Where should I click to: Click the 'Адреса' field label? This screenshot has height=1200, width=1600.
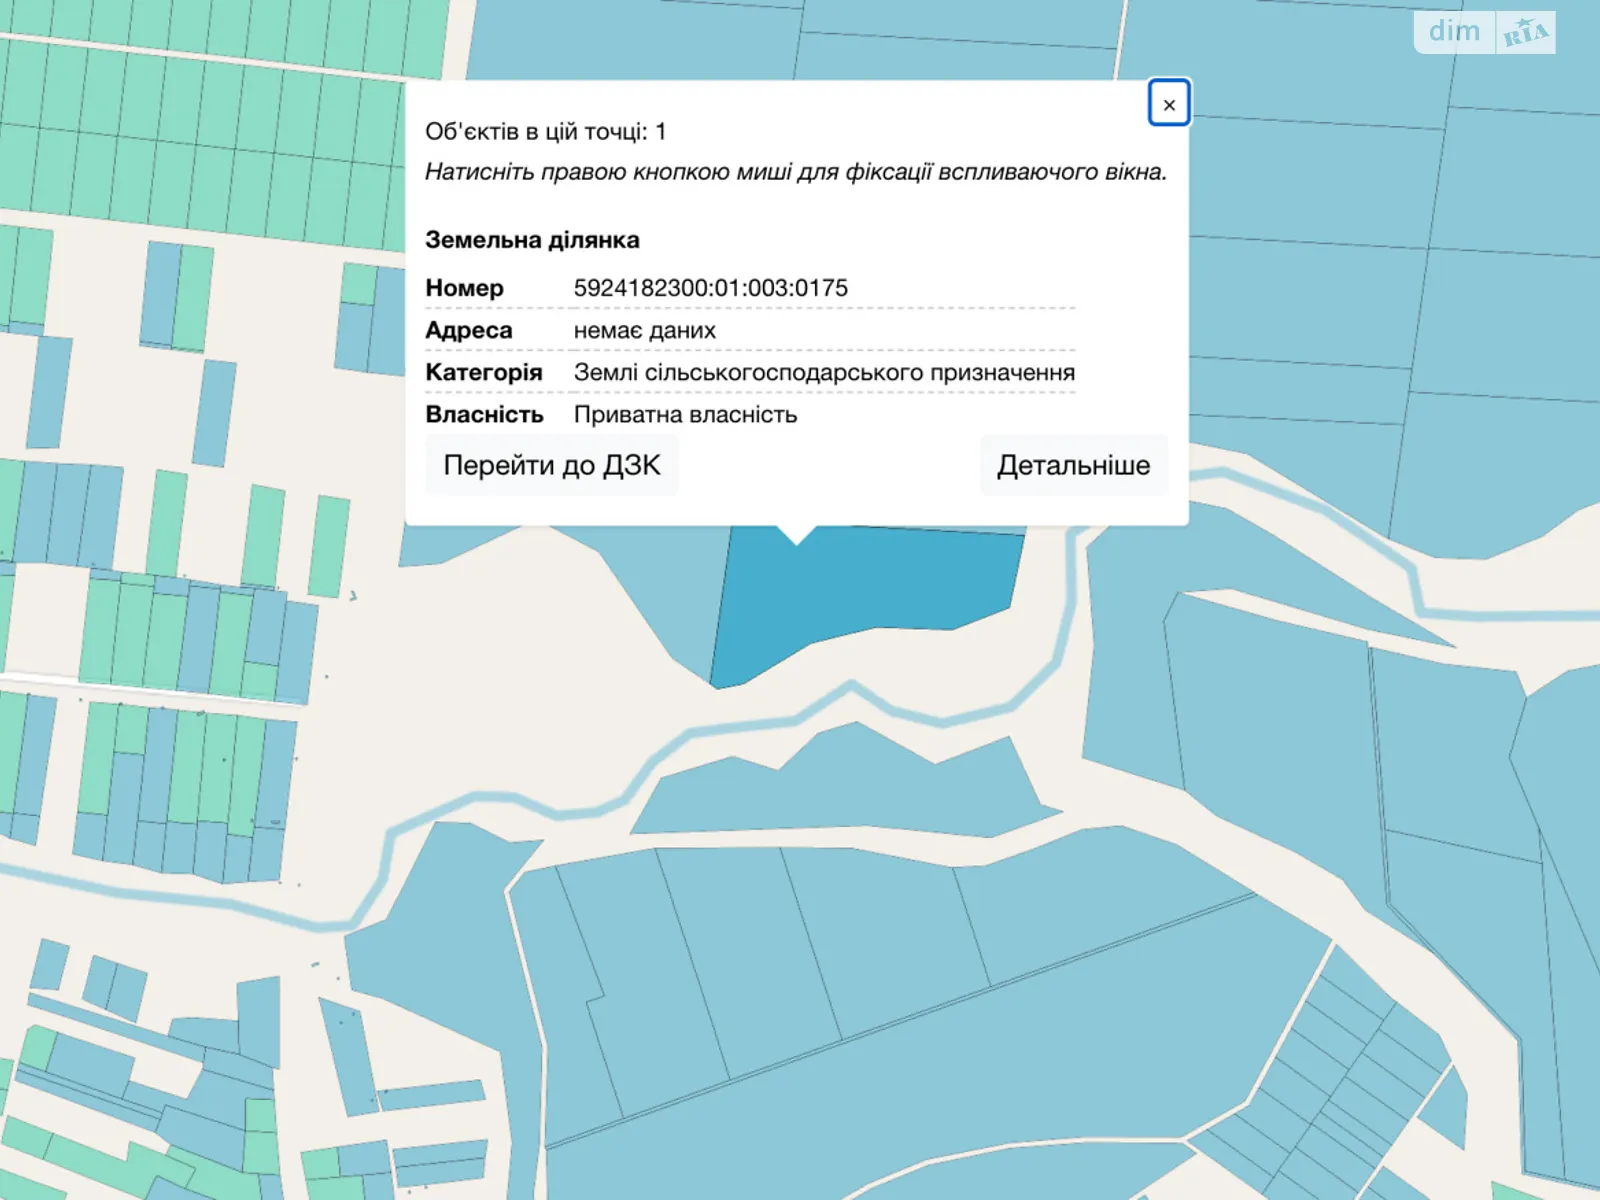point(468,331)
